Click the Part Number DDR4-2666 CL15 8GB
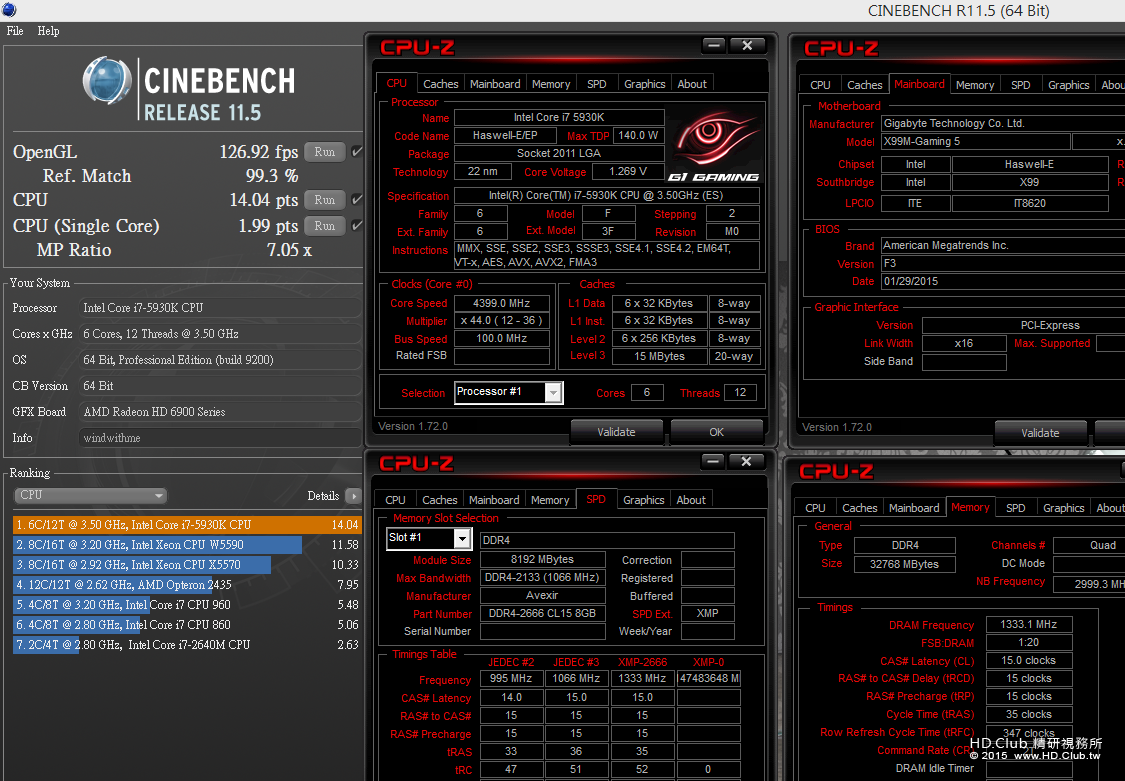1125x781 pixels. coord(542,613)
